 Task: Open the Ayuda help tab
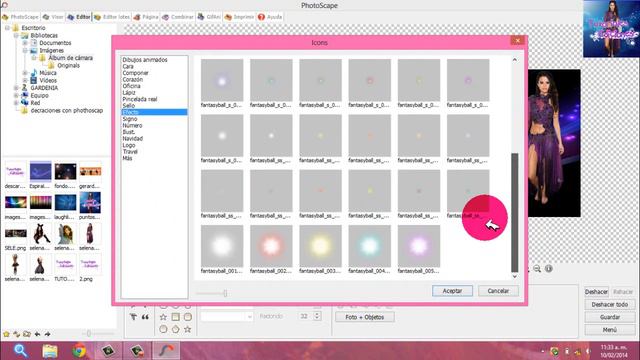tap(270, 17)
